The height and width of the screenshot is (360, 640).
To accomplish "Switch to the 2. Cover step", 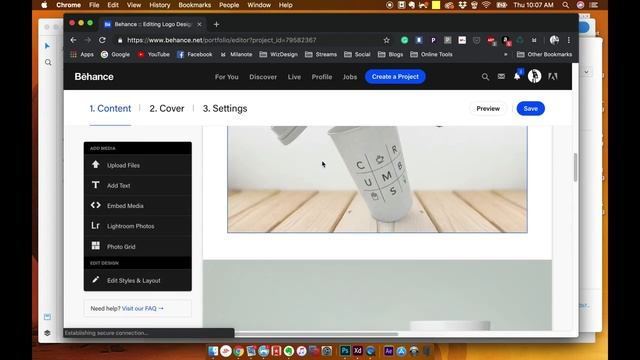I will 167,109.
